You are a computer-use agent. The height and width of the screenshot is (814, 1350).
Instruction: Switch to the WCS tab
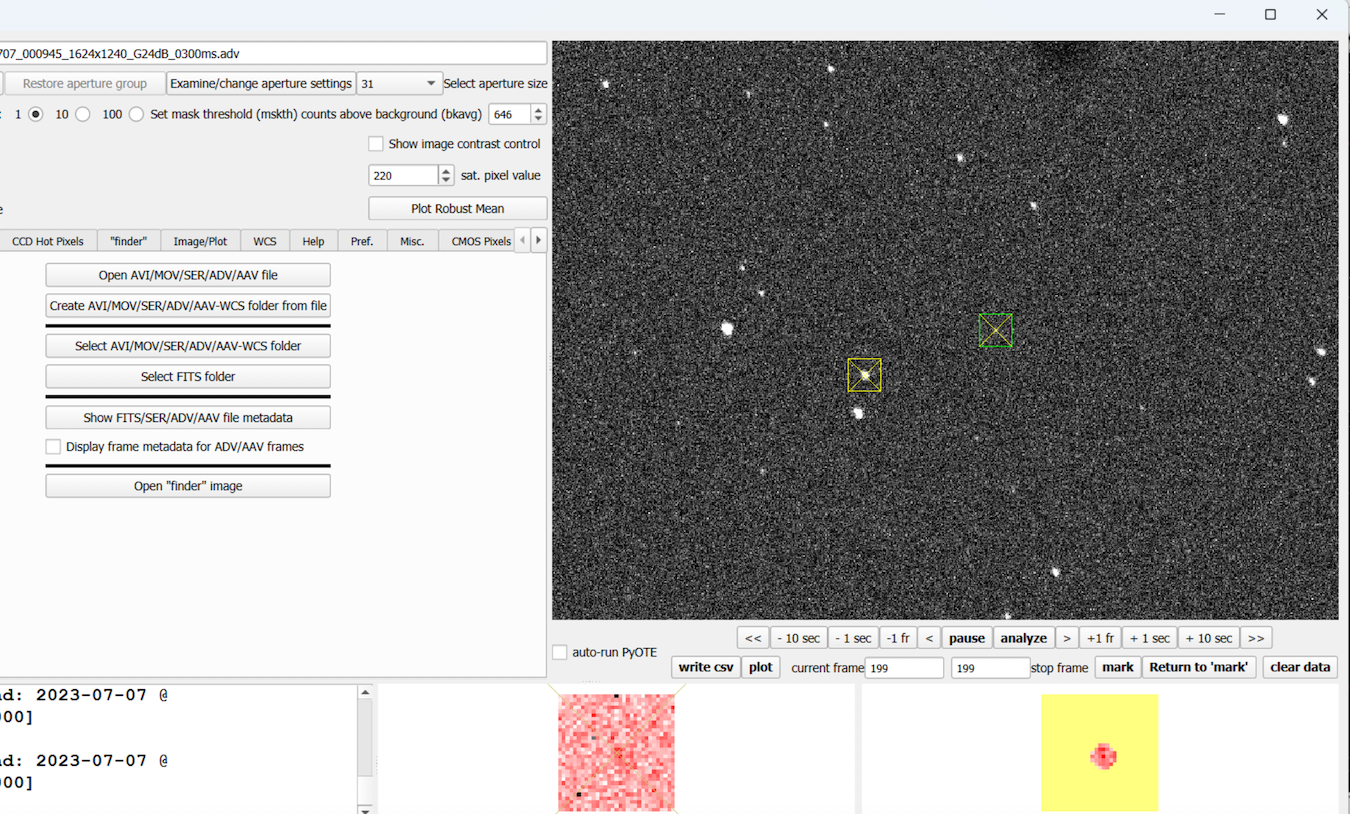point(264,241)
